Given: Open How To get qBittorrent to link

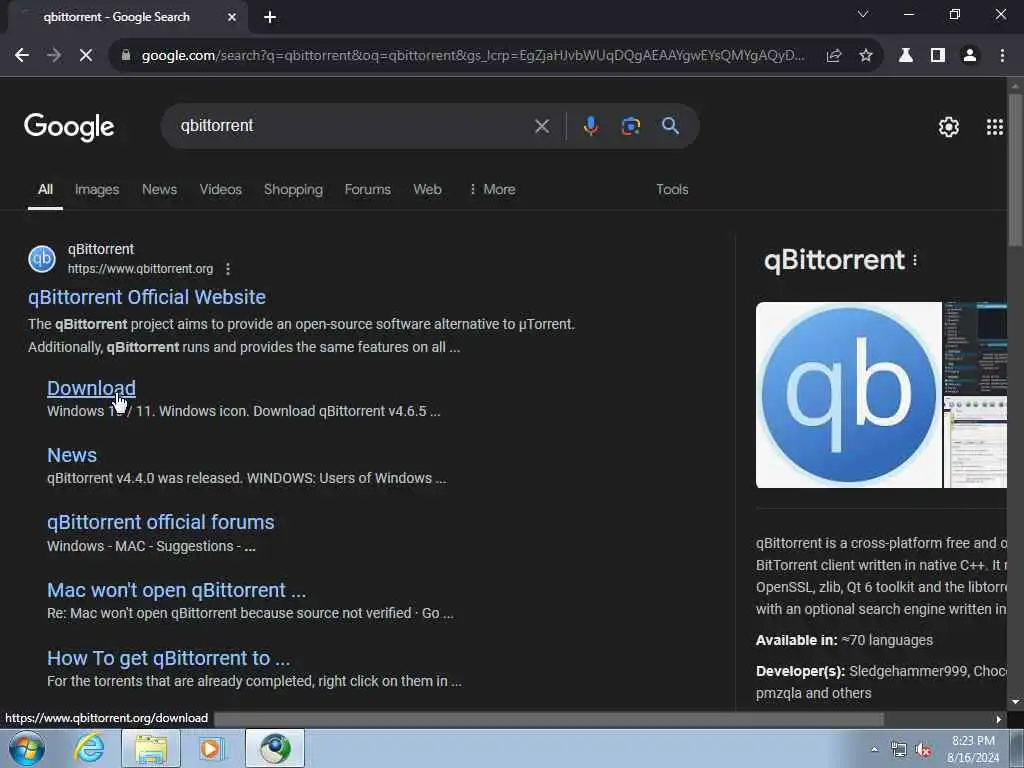Looking at the screenshot, I should coord(168,658).
